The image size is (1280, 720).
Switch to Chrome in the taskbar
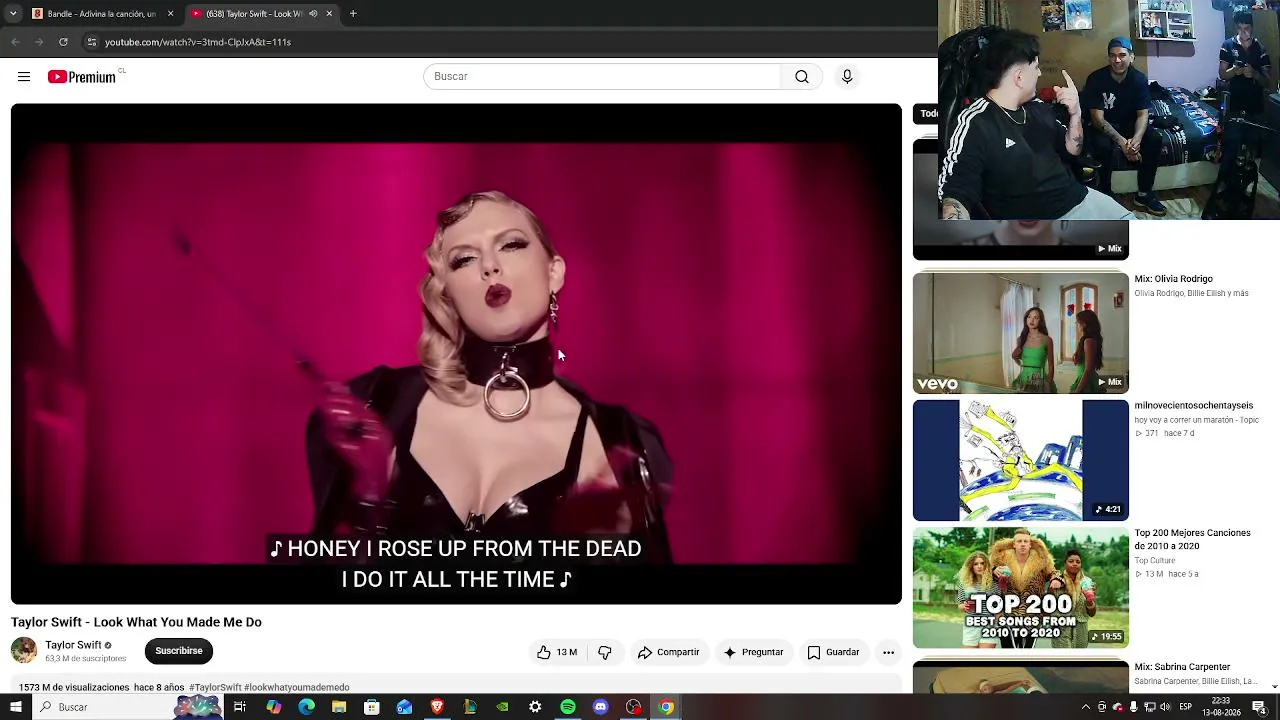[x=666, y=707]
